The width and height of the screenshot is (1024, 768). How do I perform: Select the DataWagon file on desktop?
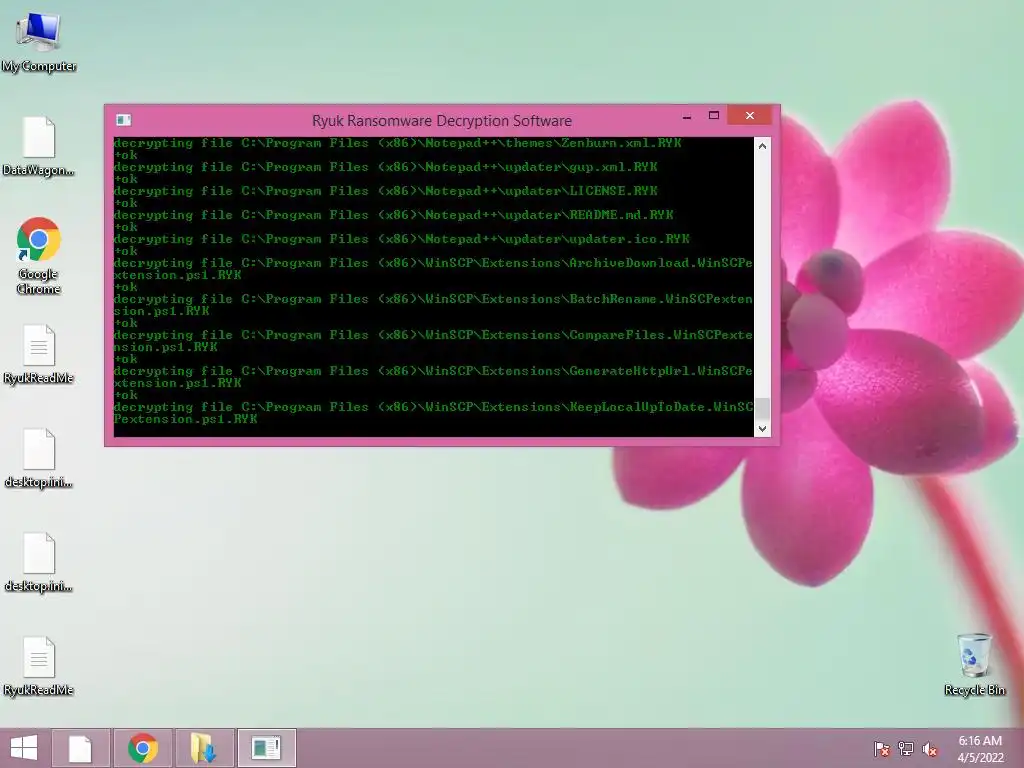[39, 146]
